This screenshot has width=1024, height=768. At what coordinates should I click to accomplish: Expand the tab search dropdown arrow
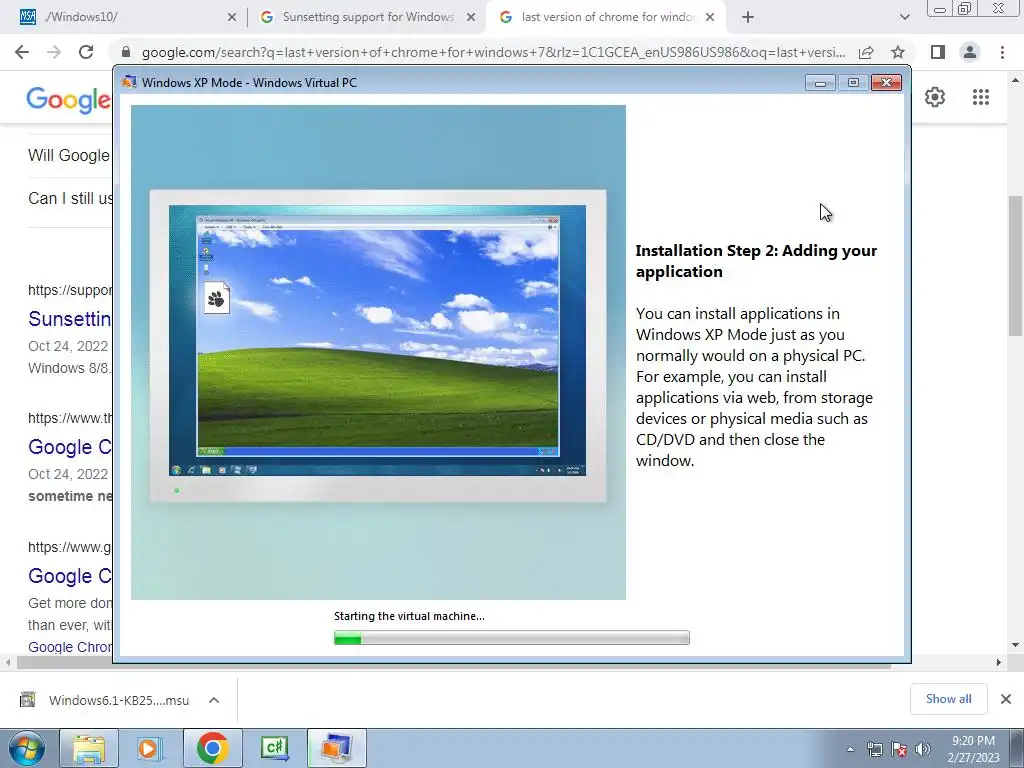click(904, 18)
